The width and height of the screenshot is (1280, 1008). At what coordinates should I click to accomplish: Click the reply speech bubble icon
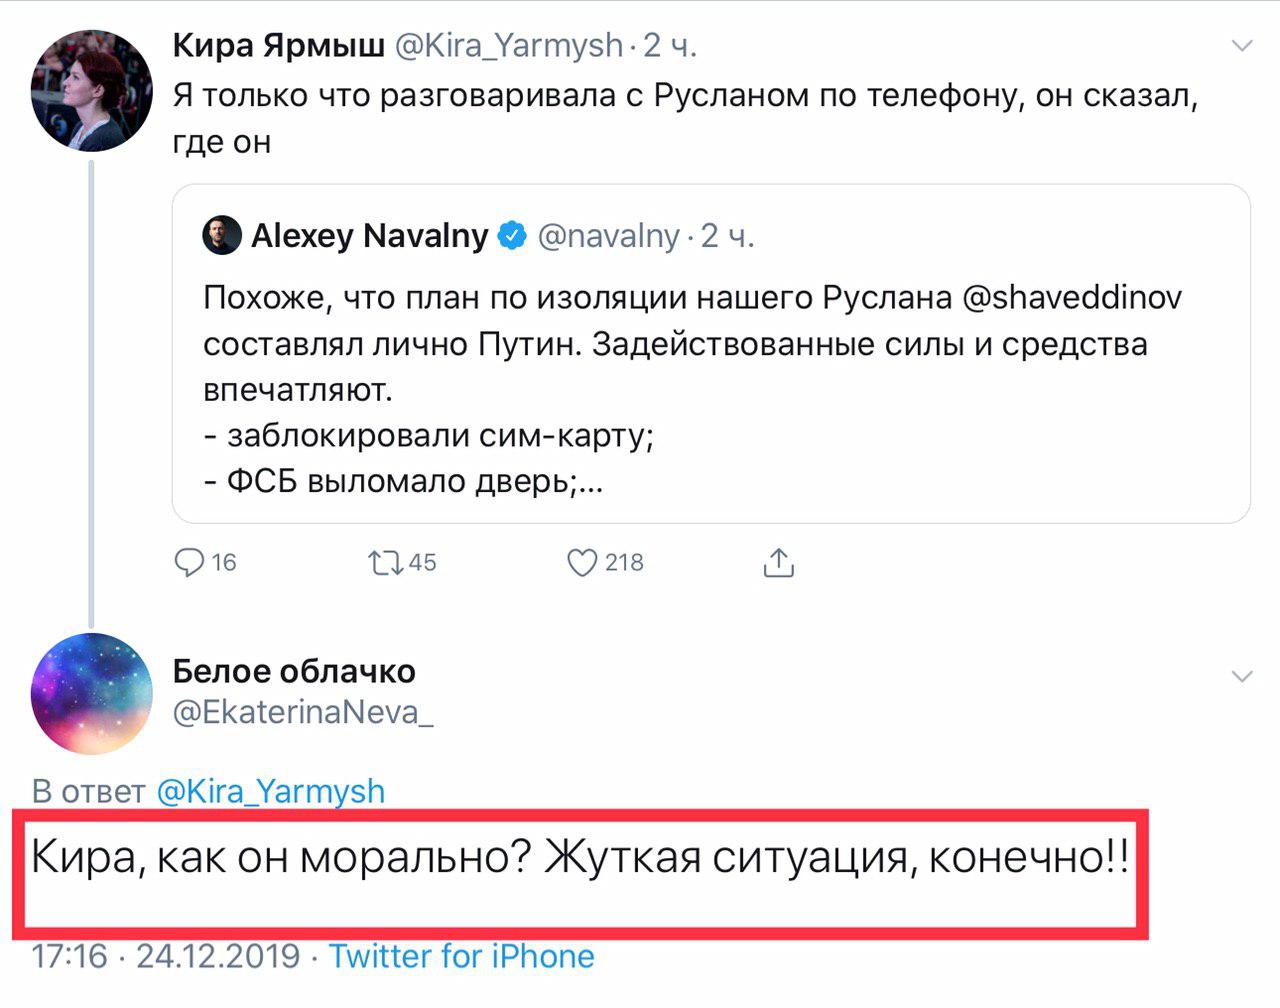coord(189,563)
